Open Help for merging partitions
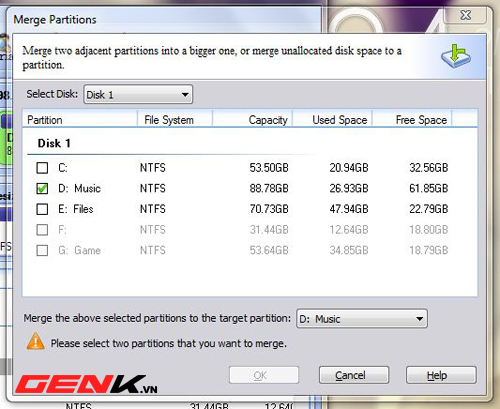 pyautogui.click(x=441, y=375)
